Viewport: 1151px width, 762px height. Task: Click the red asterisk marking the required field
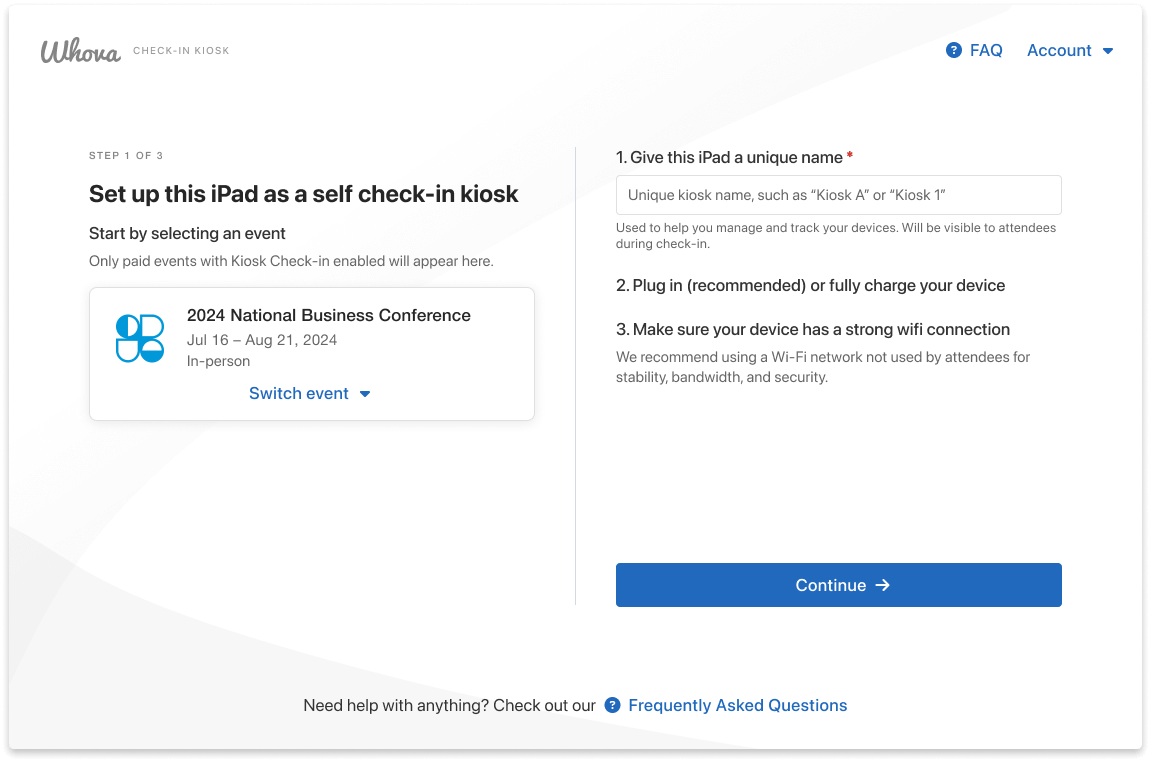coord(848,157)
